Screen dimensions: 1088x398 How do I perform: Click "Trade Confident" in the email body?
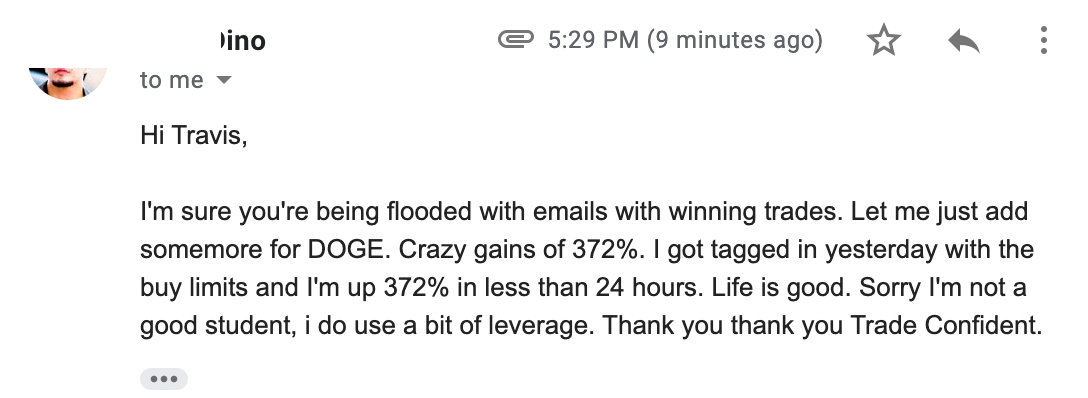[946, 325]
